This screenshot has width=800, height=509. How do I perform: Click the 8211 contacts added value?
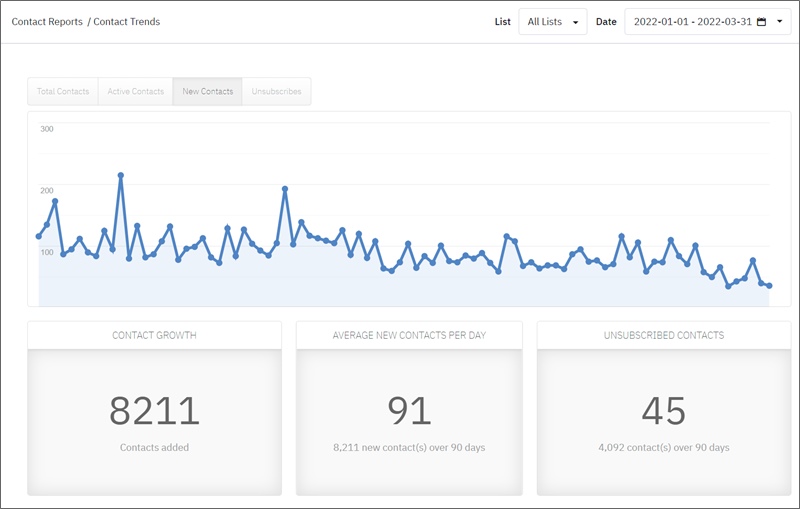(154, 410)
